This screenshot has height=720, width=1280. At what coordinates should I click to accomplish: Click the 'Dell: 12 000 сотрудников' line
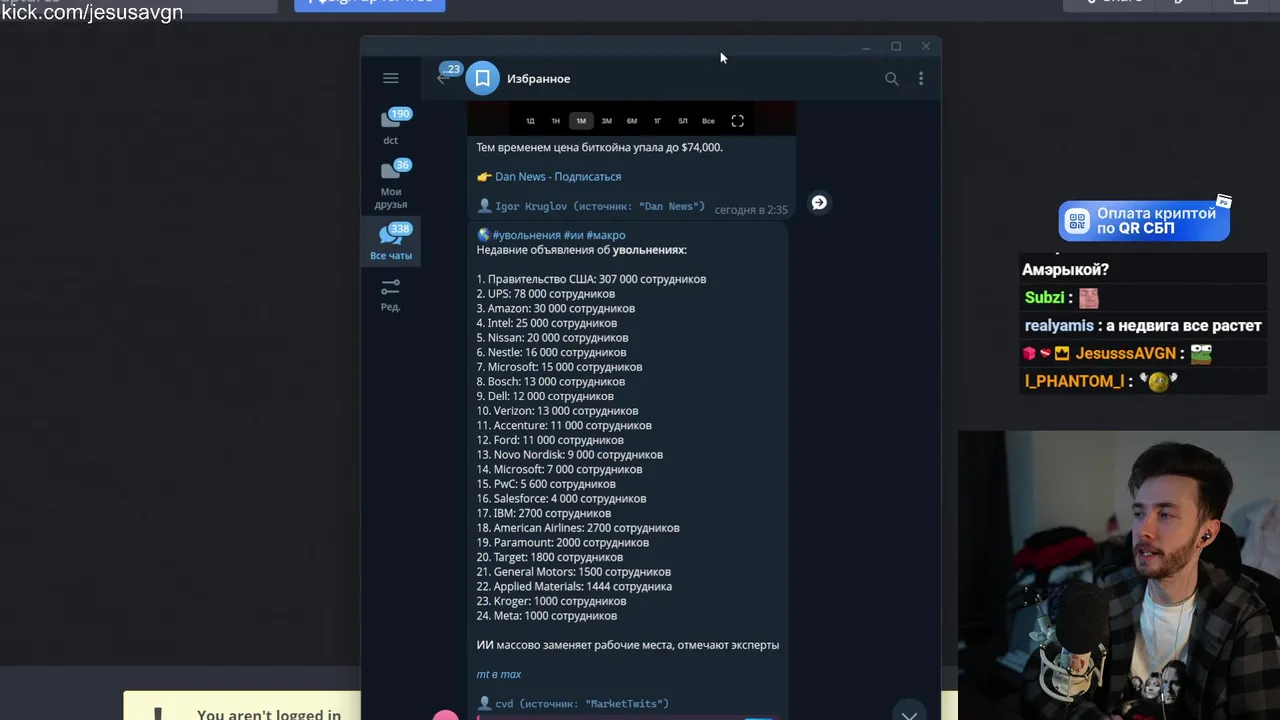545,396
